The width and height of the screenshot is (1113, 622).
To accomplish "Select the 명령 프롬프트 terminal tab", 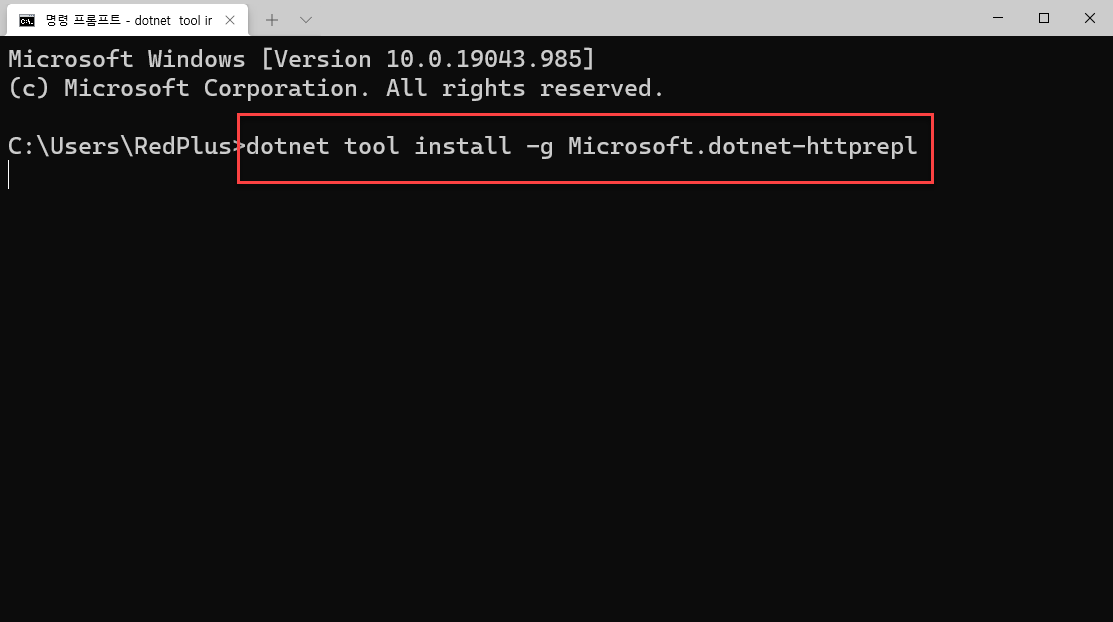I will (x=120, y=19).
